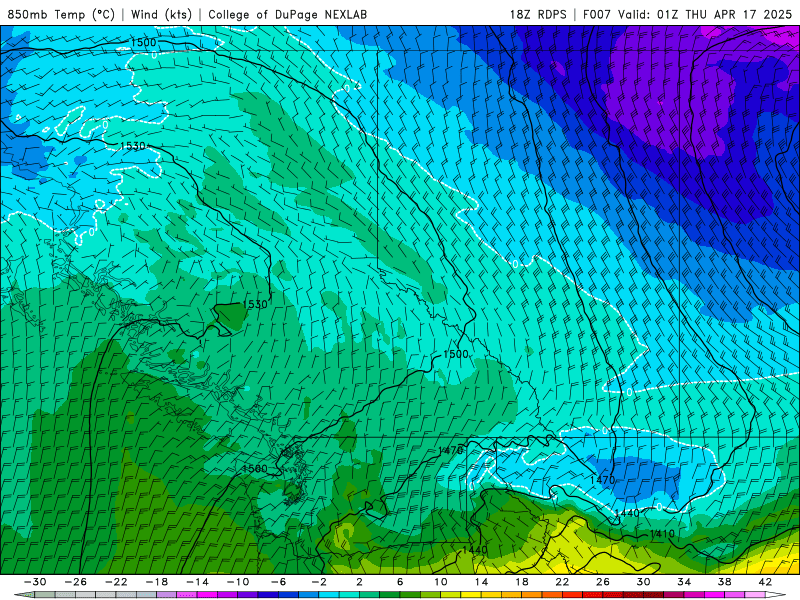800x600 pixels.
Task: Select the "College of DuPage NEXLAB" text
Action: coord(287,14)
